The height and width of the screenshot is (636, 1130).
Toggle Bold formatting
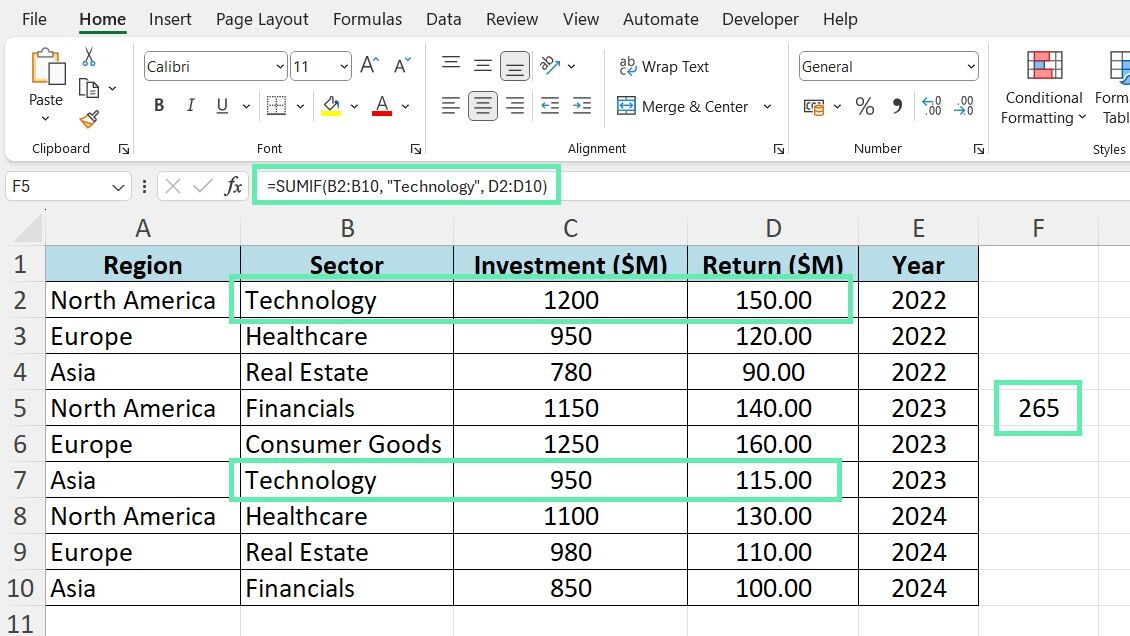point(159,106)
